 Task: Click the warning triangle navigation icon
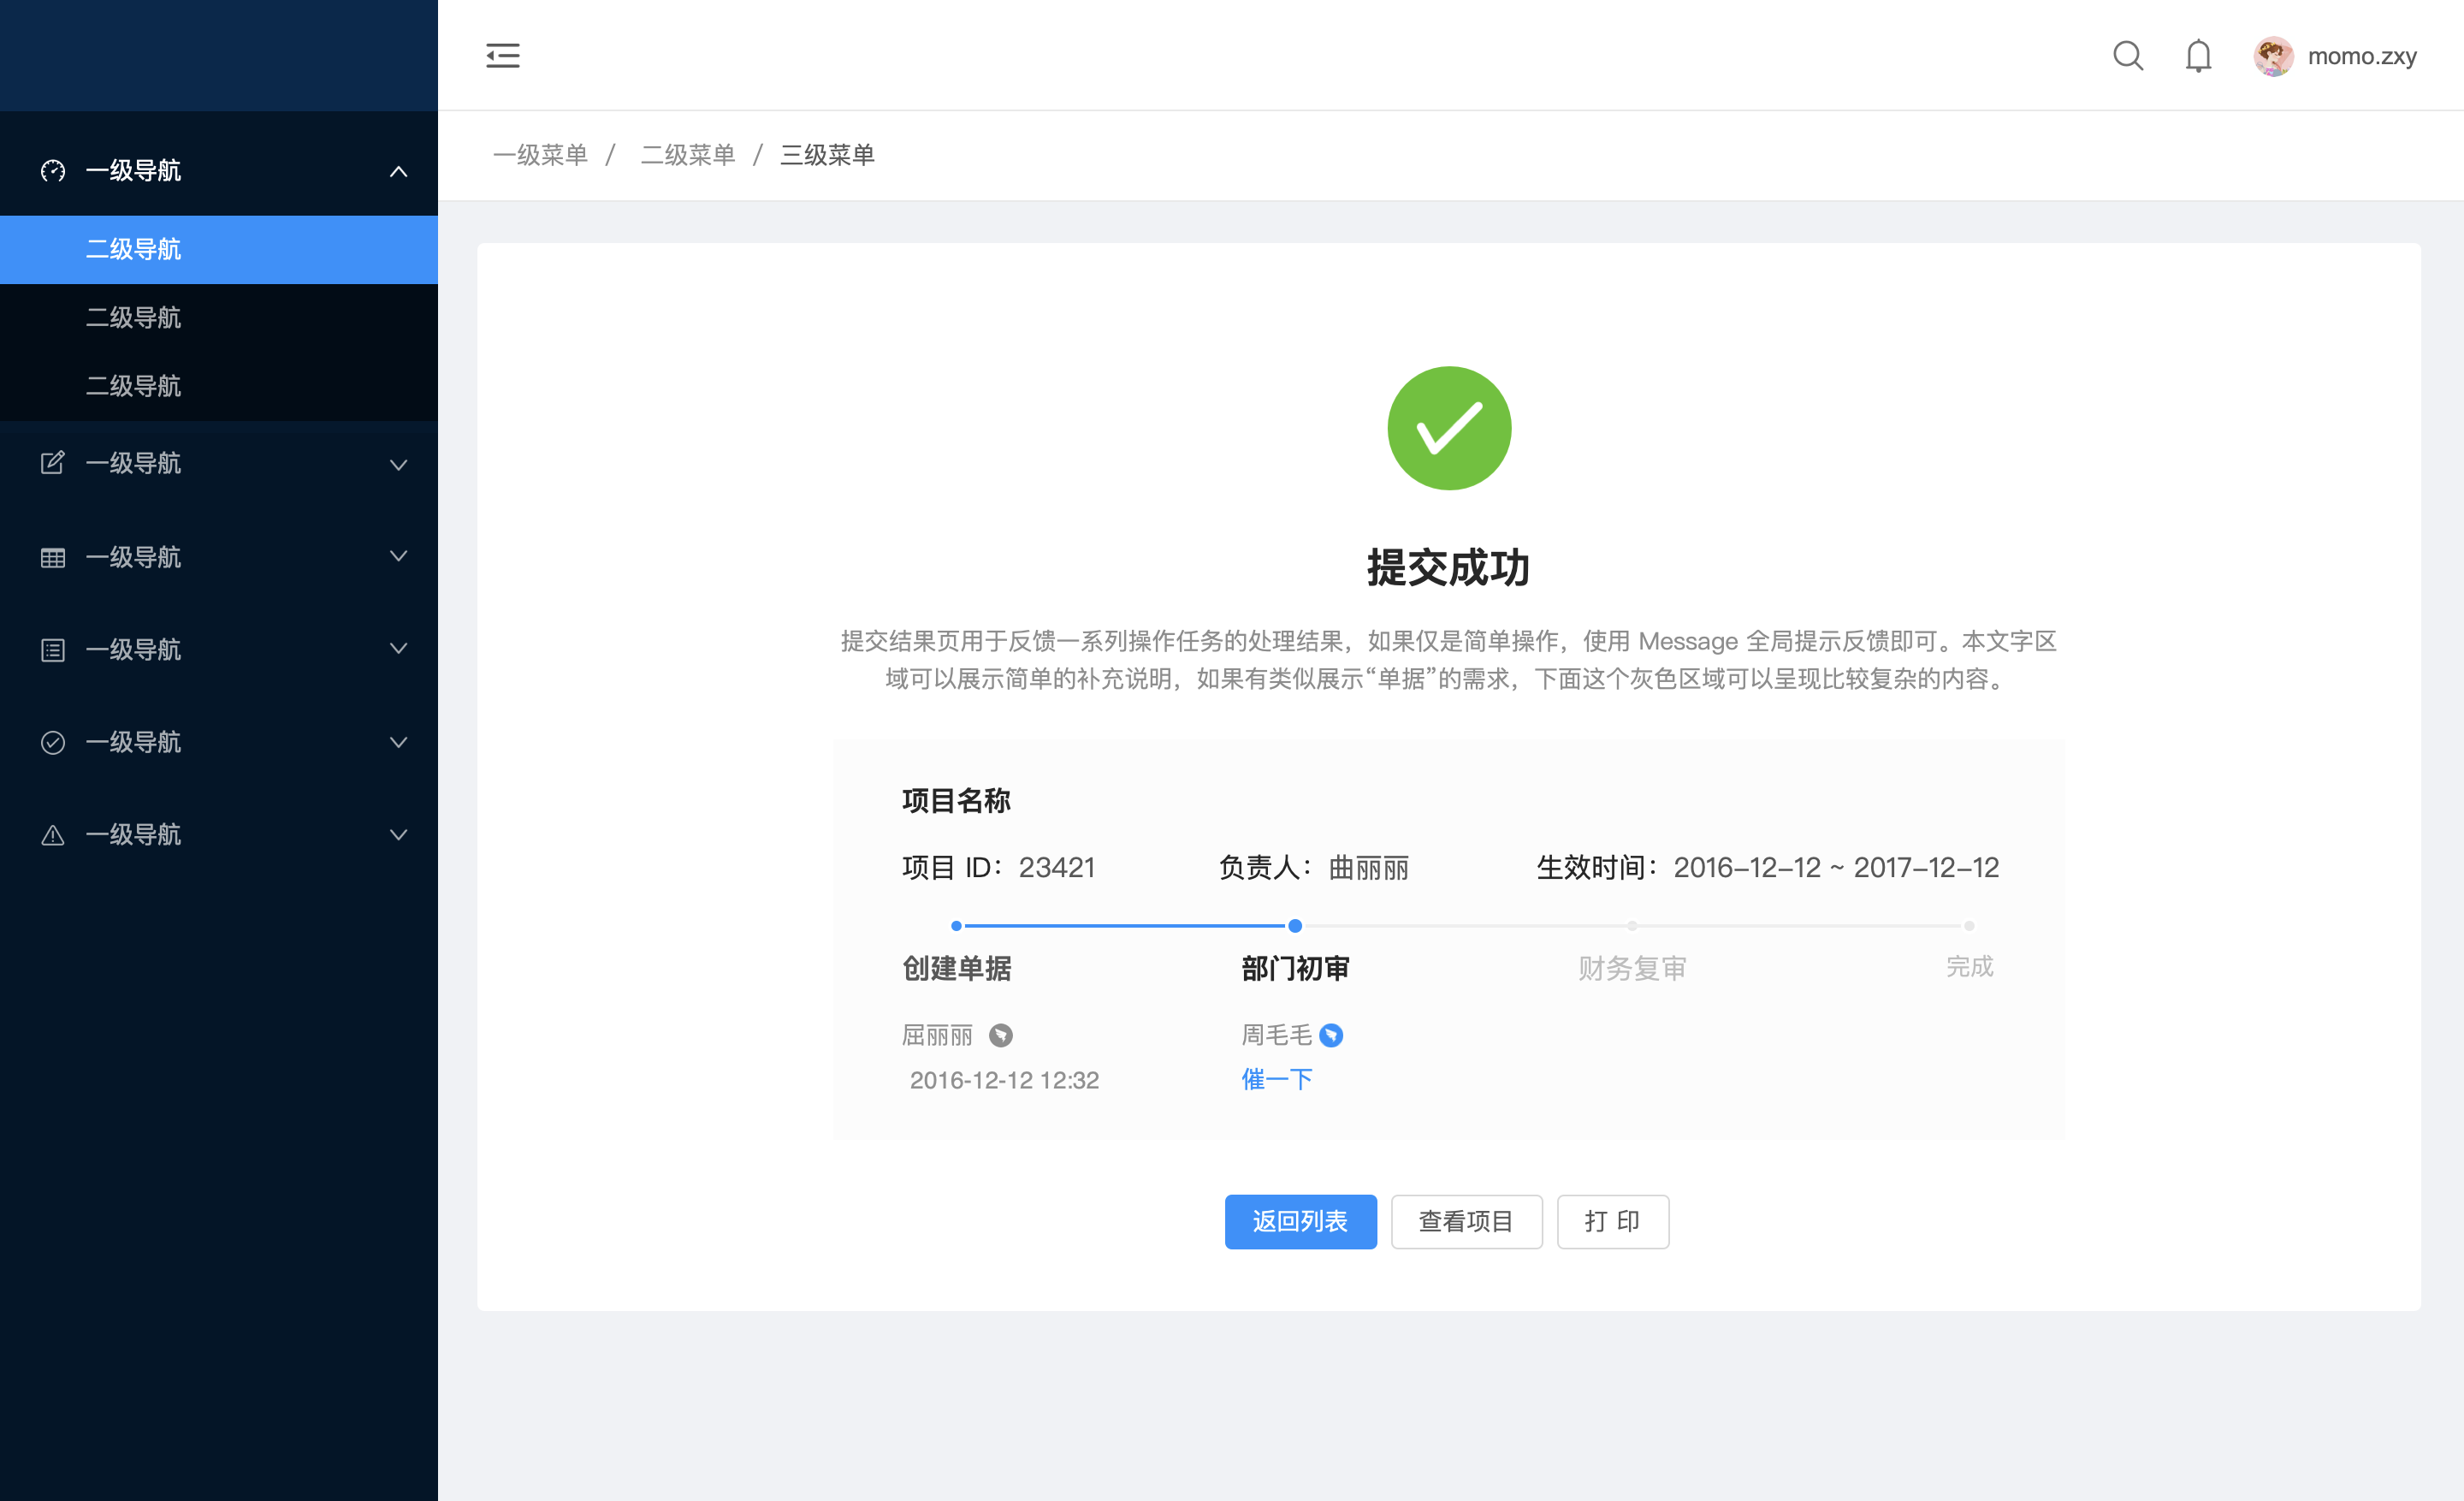point(53,835)
